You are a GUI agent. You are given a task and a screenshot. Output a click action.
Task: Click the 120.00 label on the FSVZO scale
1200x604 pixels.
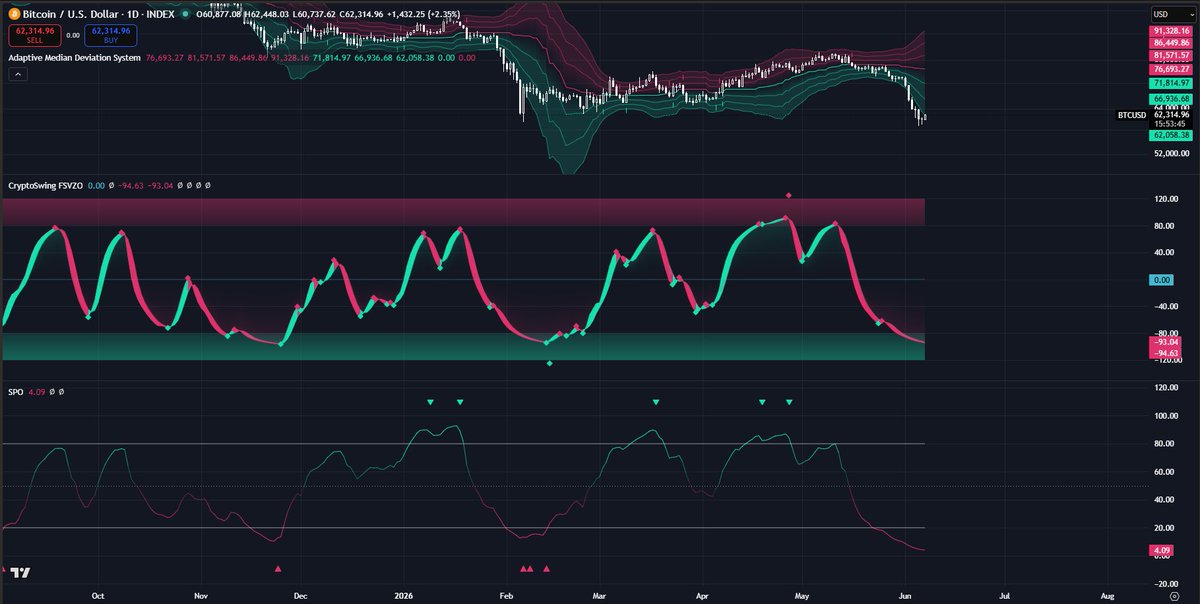coord(1168,199)
